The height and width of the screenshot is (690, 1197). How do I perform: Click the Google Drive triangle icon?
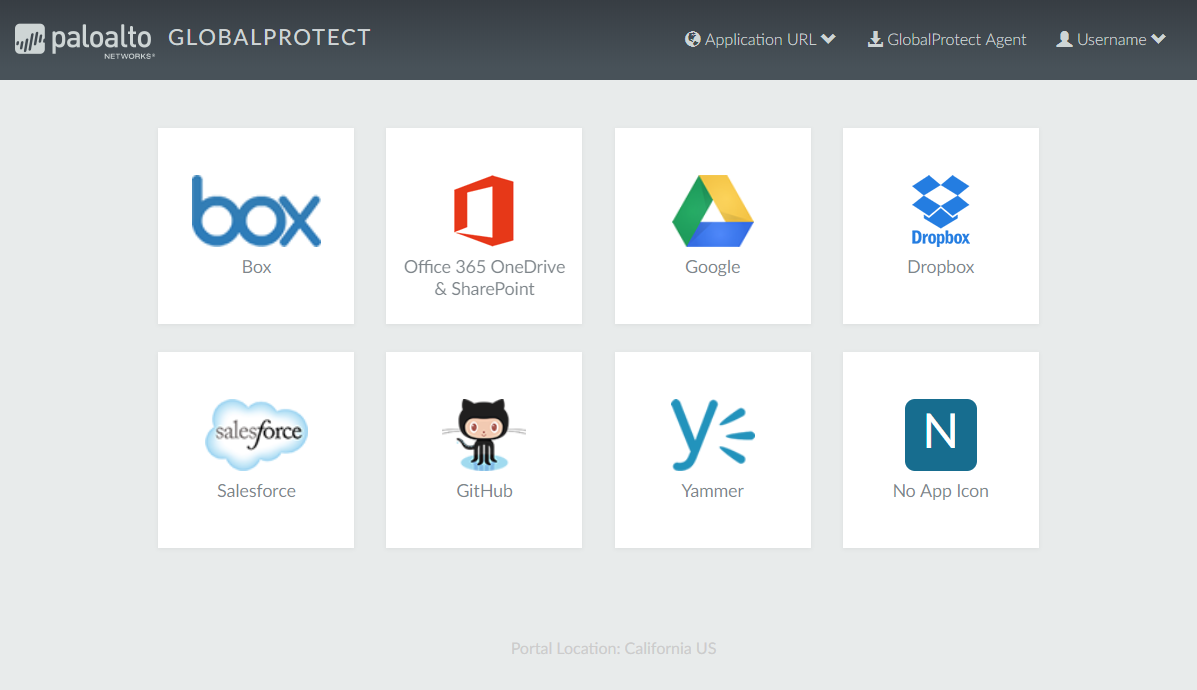(712, 211)
